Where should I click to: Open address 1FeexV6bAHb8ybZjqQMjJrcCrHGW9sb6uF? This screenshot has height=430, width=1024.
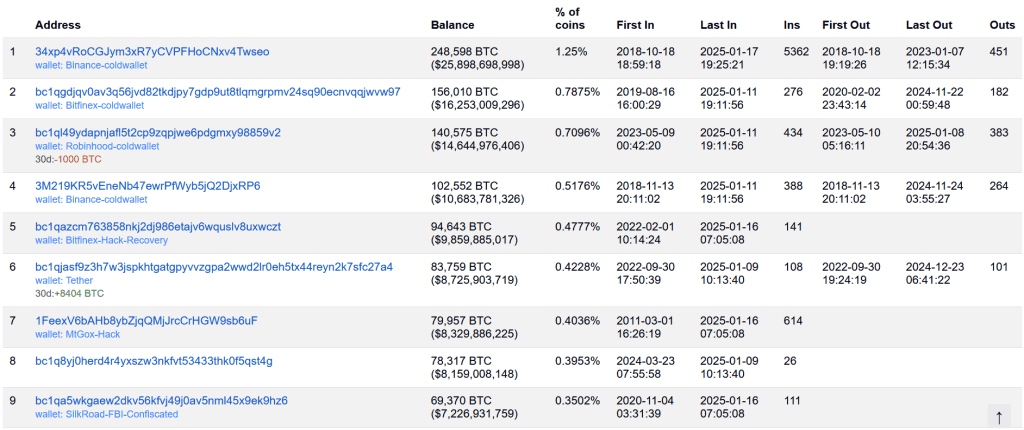coord(146,321)
